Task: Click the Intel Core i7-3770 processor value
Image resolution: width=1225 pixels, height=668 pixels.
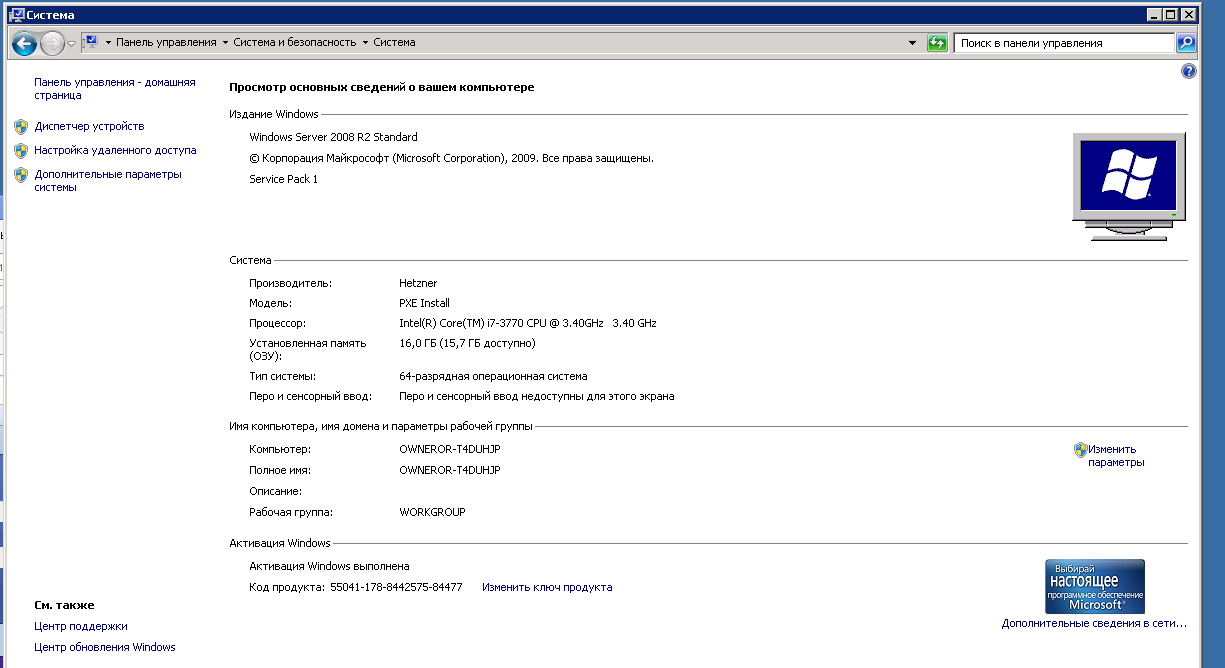Action: (527, 323)
